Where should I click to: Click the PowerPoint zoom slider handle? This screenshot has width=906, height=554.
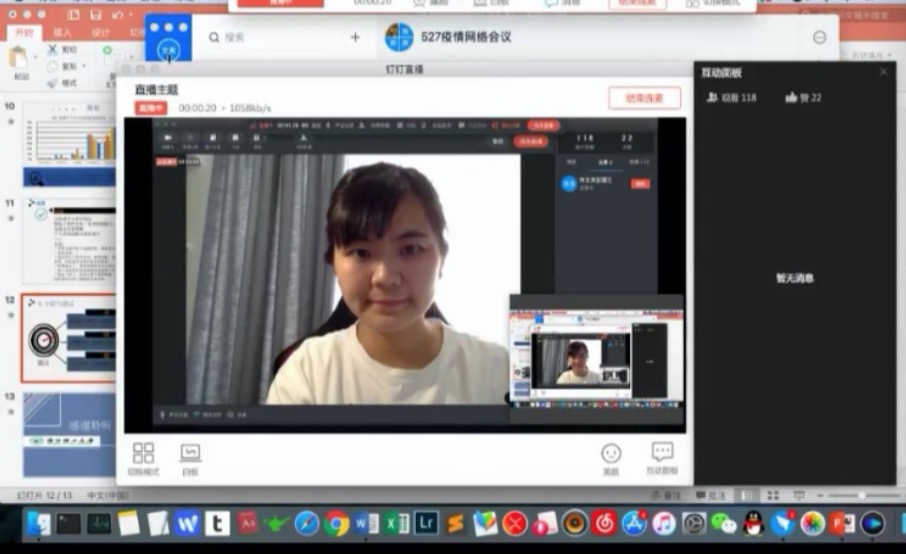coord(862,496)
